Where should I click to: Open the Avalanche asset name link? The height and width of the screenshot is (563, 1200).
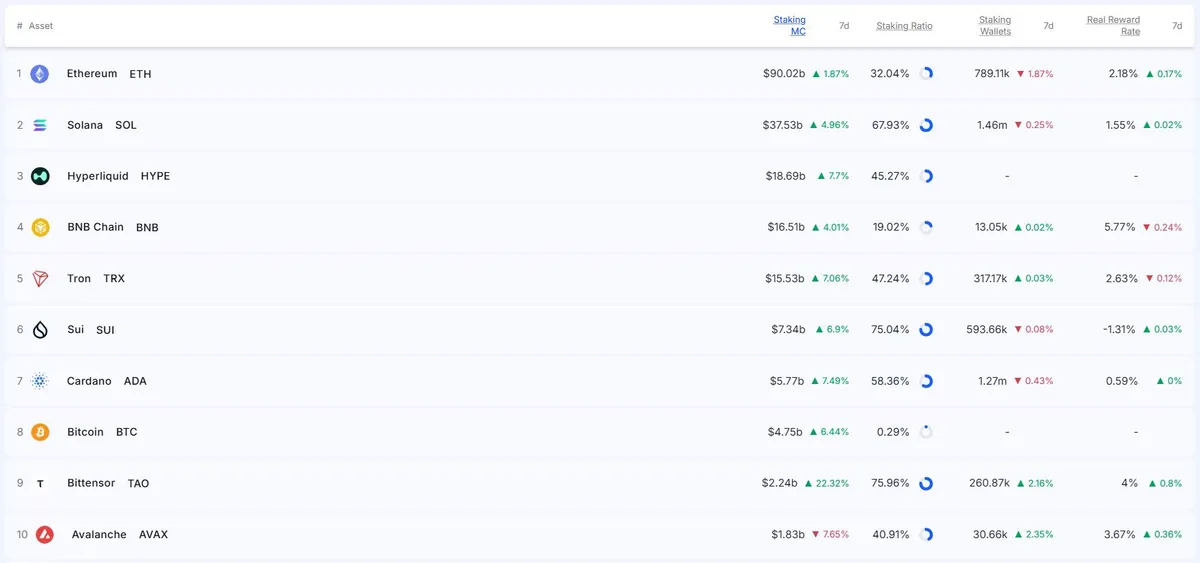coord(99,535)
